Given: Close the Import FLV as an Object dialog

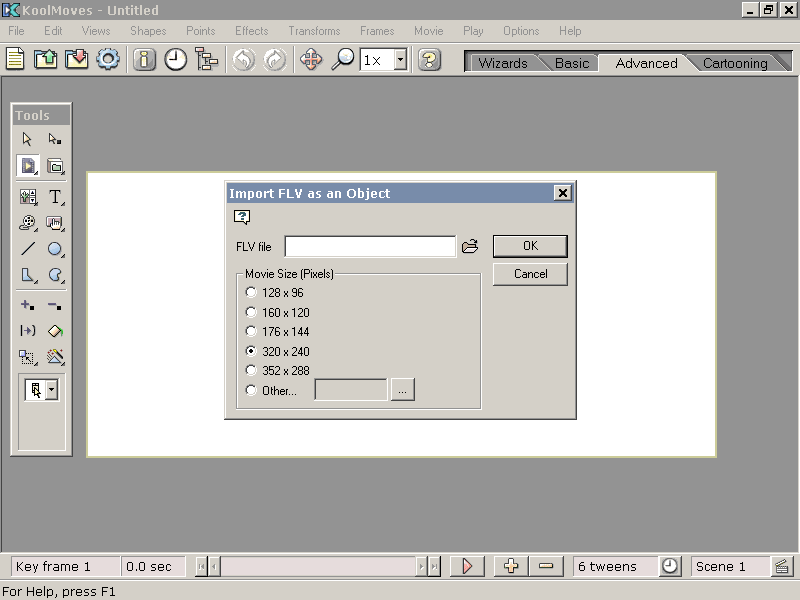Looking at the screenshot, I should (562, 193).
